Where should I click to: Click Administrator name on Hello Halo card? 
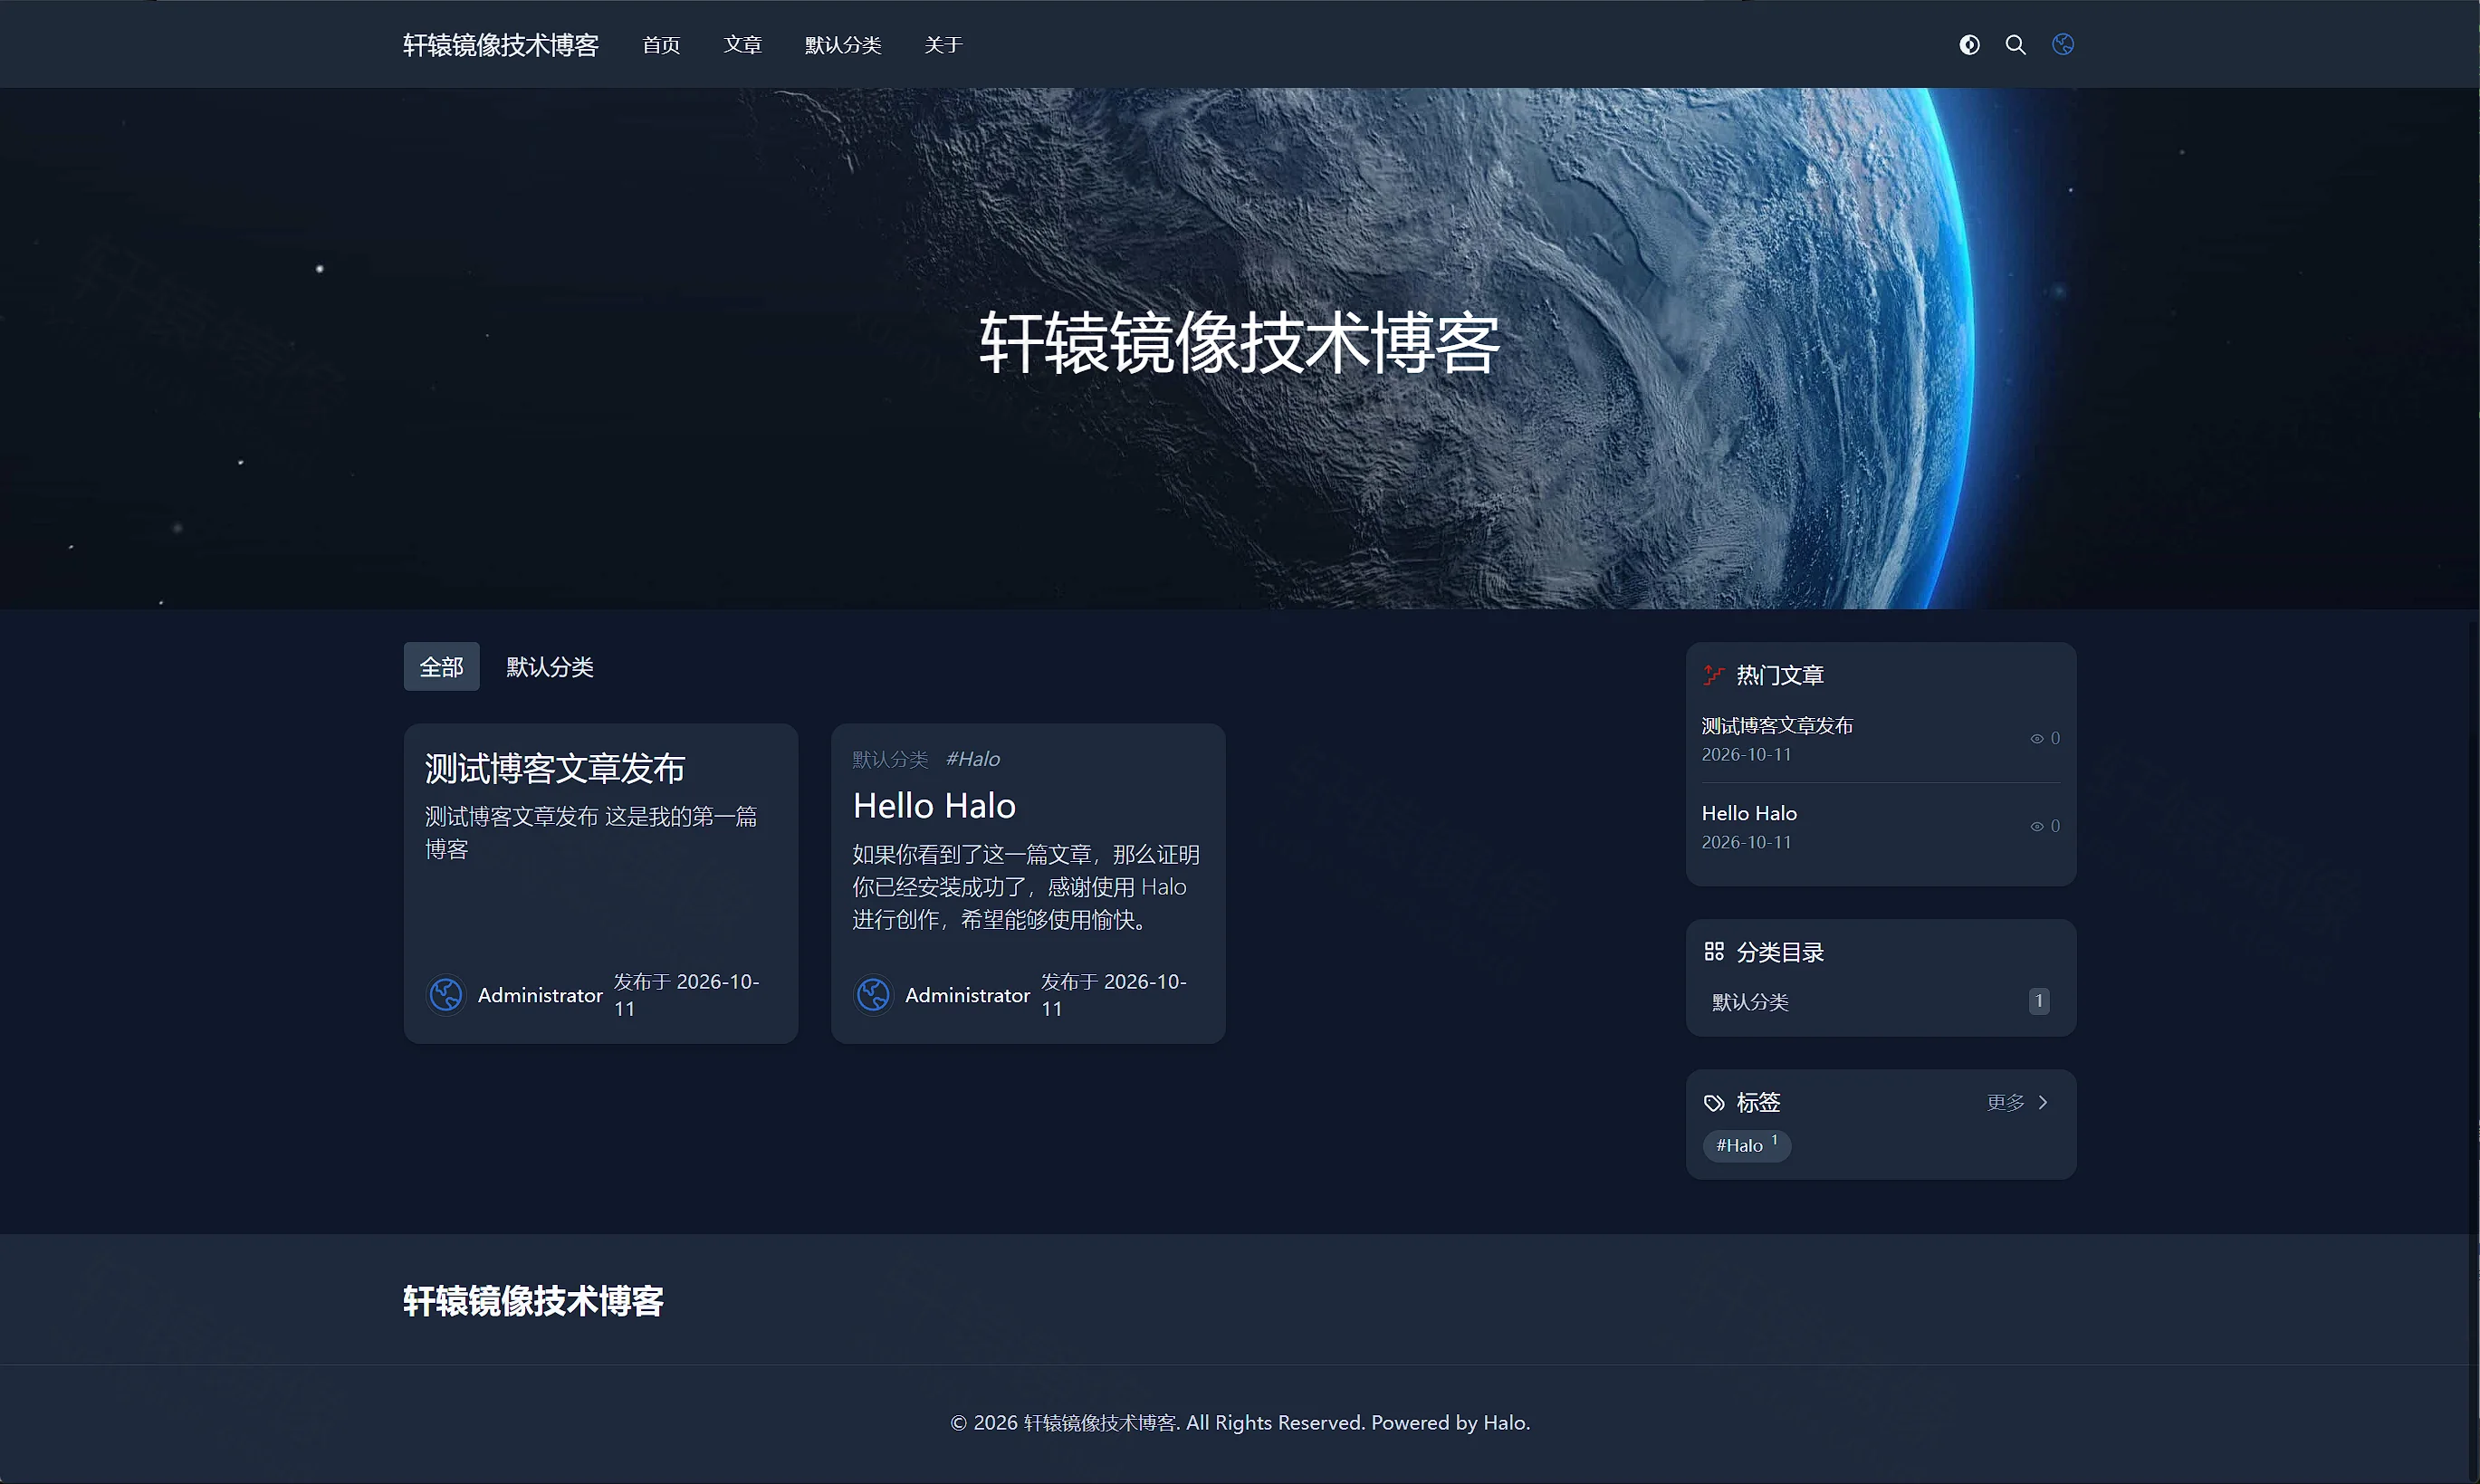coord(967,996)
